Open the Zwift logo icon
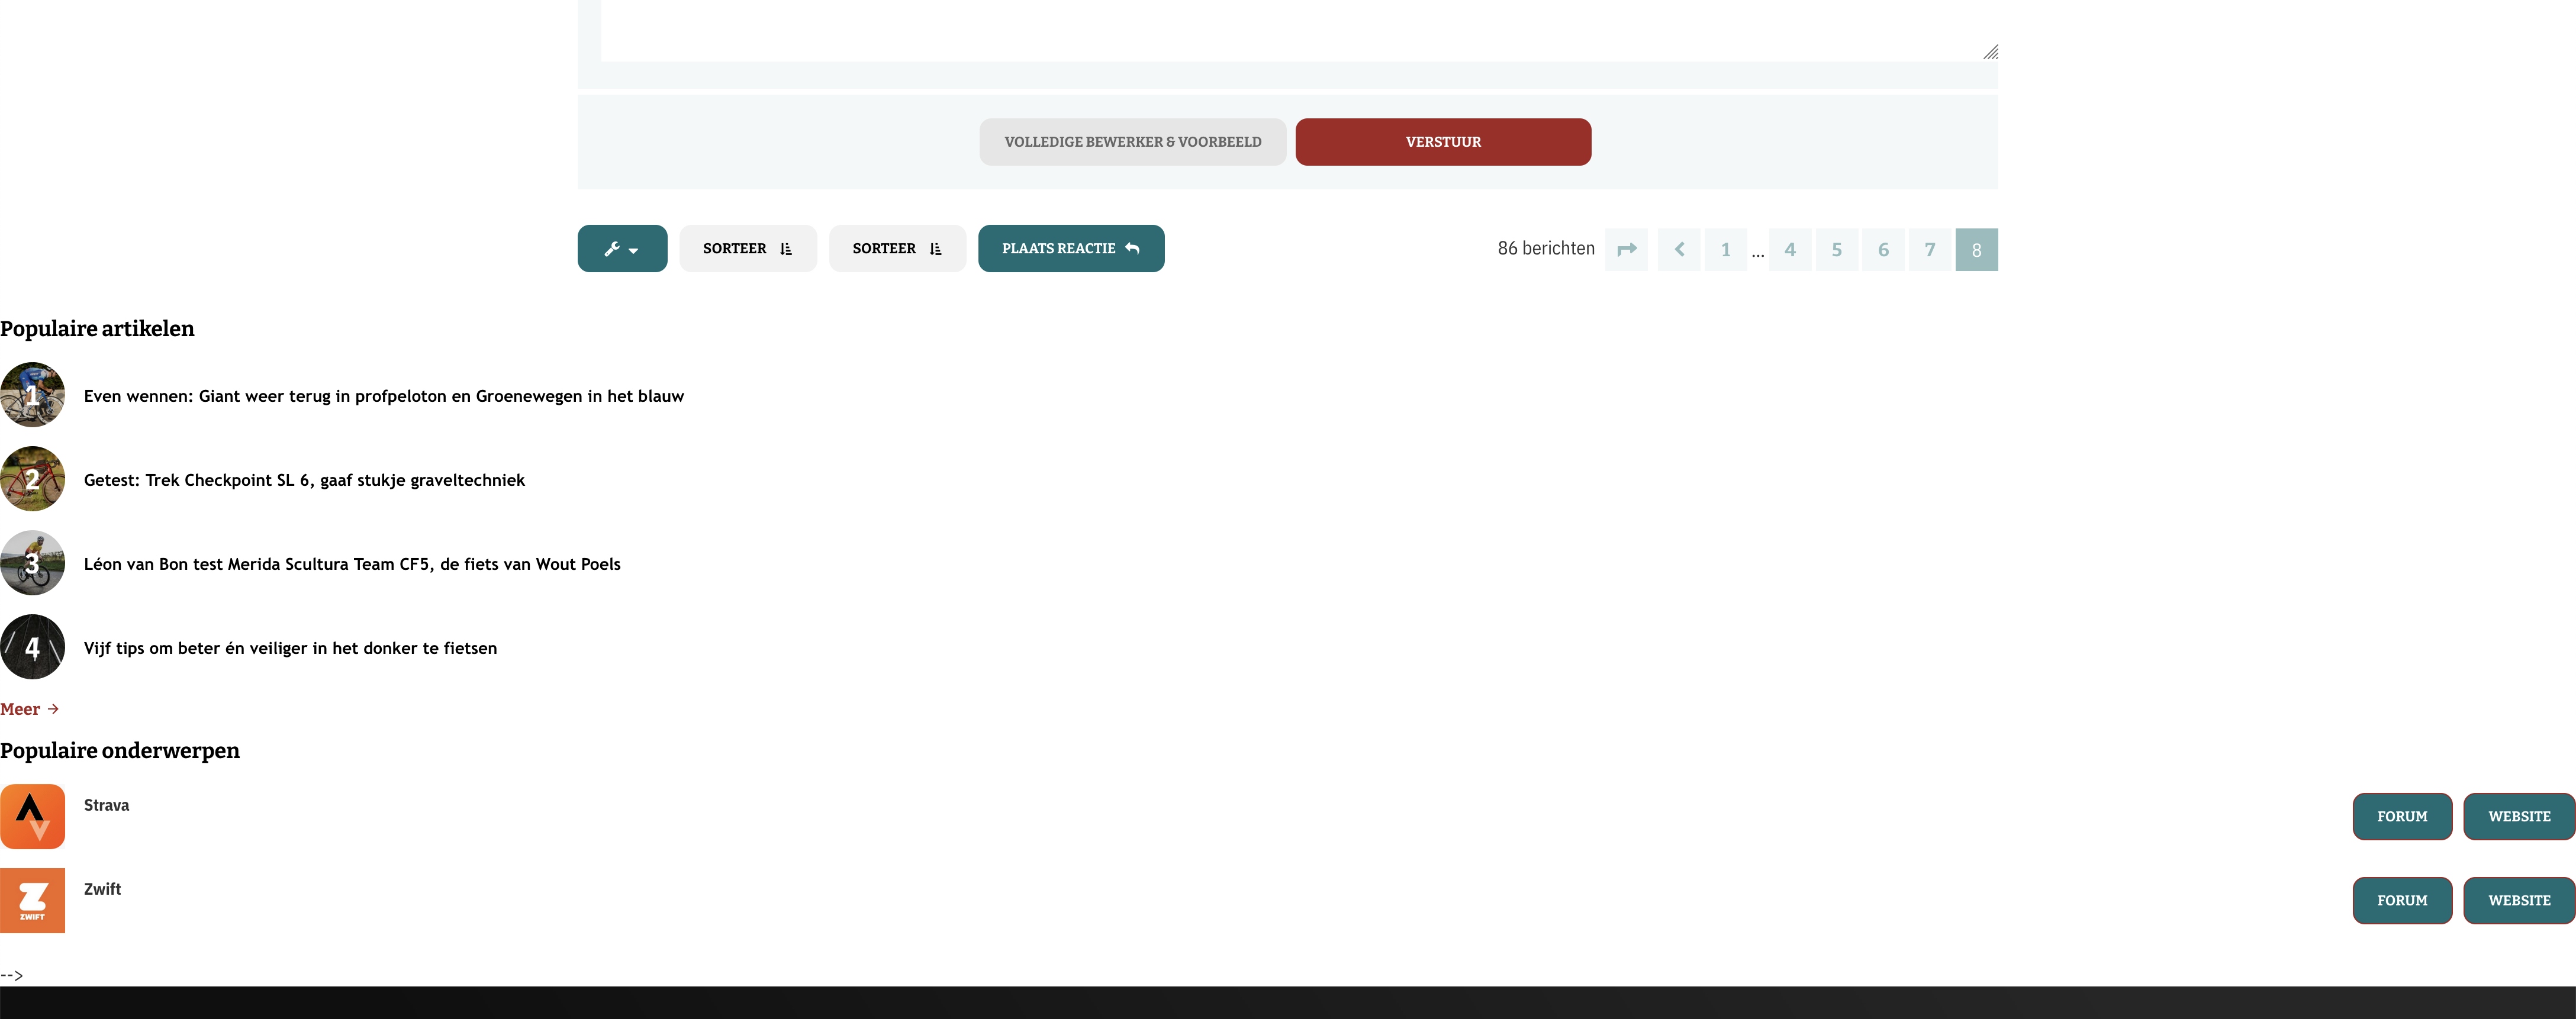The height and width of the screenshot is (1019, 2576). 32,900
